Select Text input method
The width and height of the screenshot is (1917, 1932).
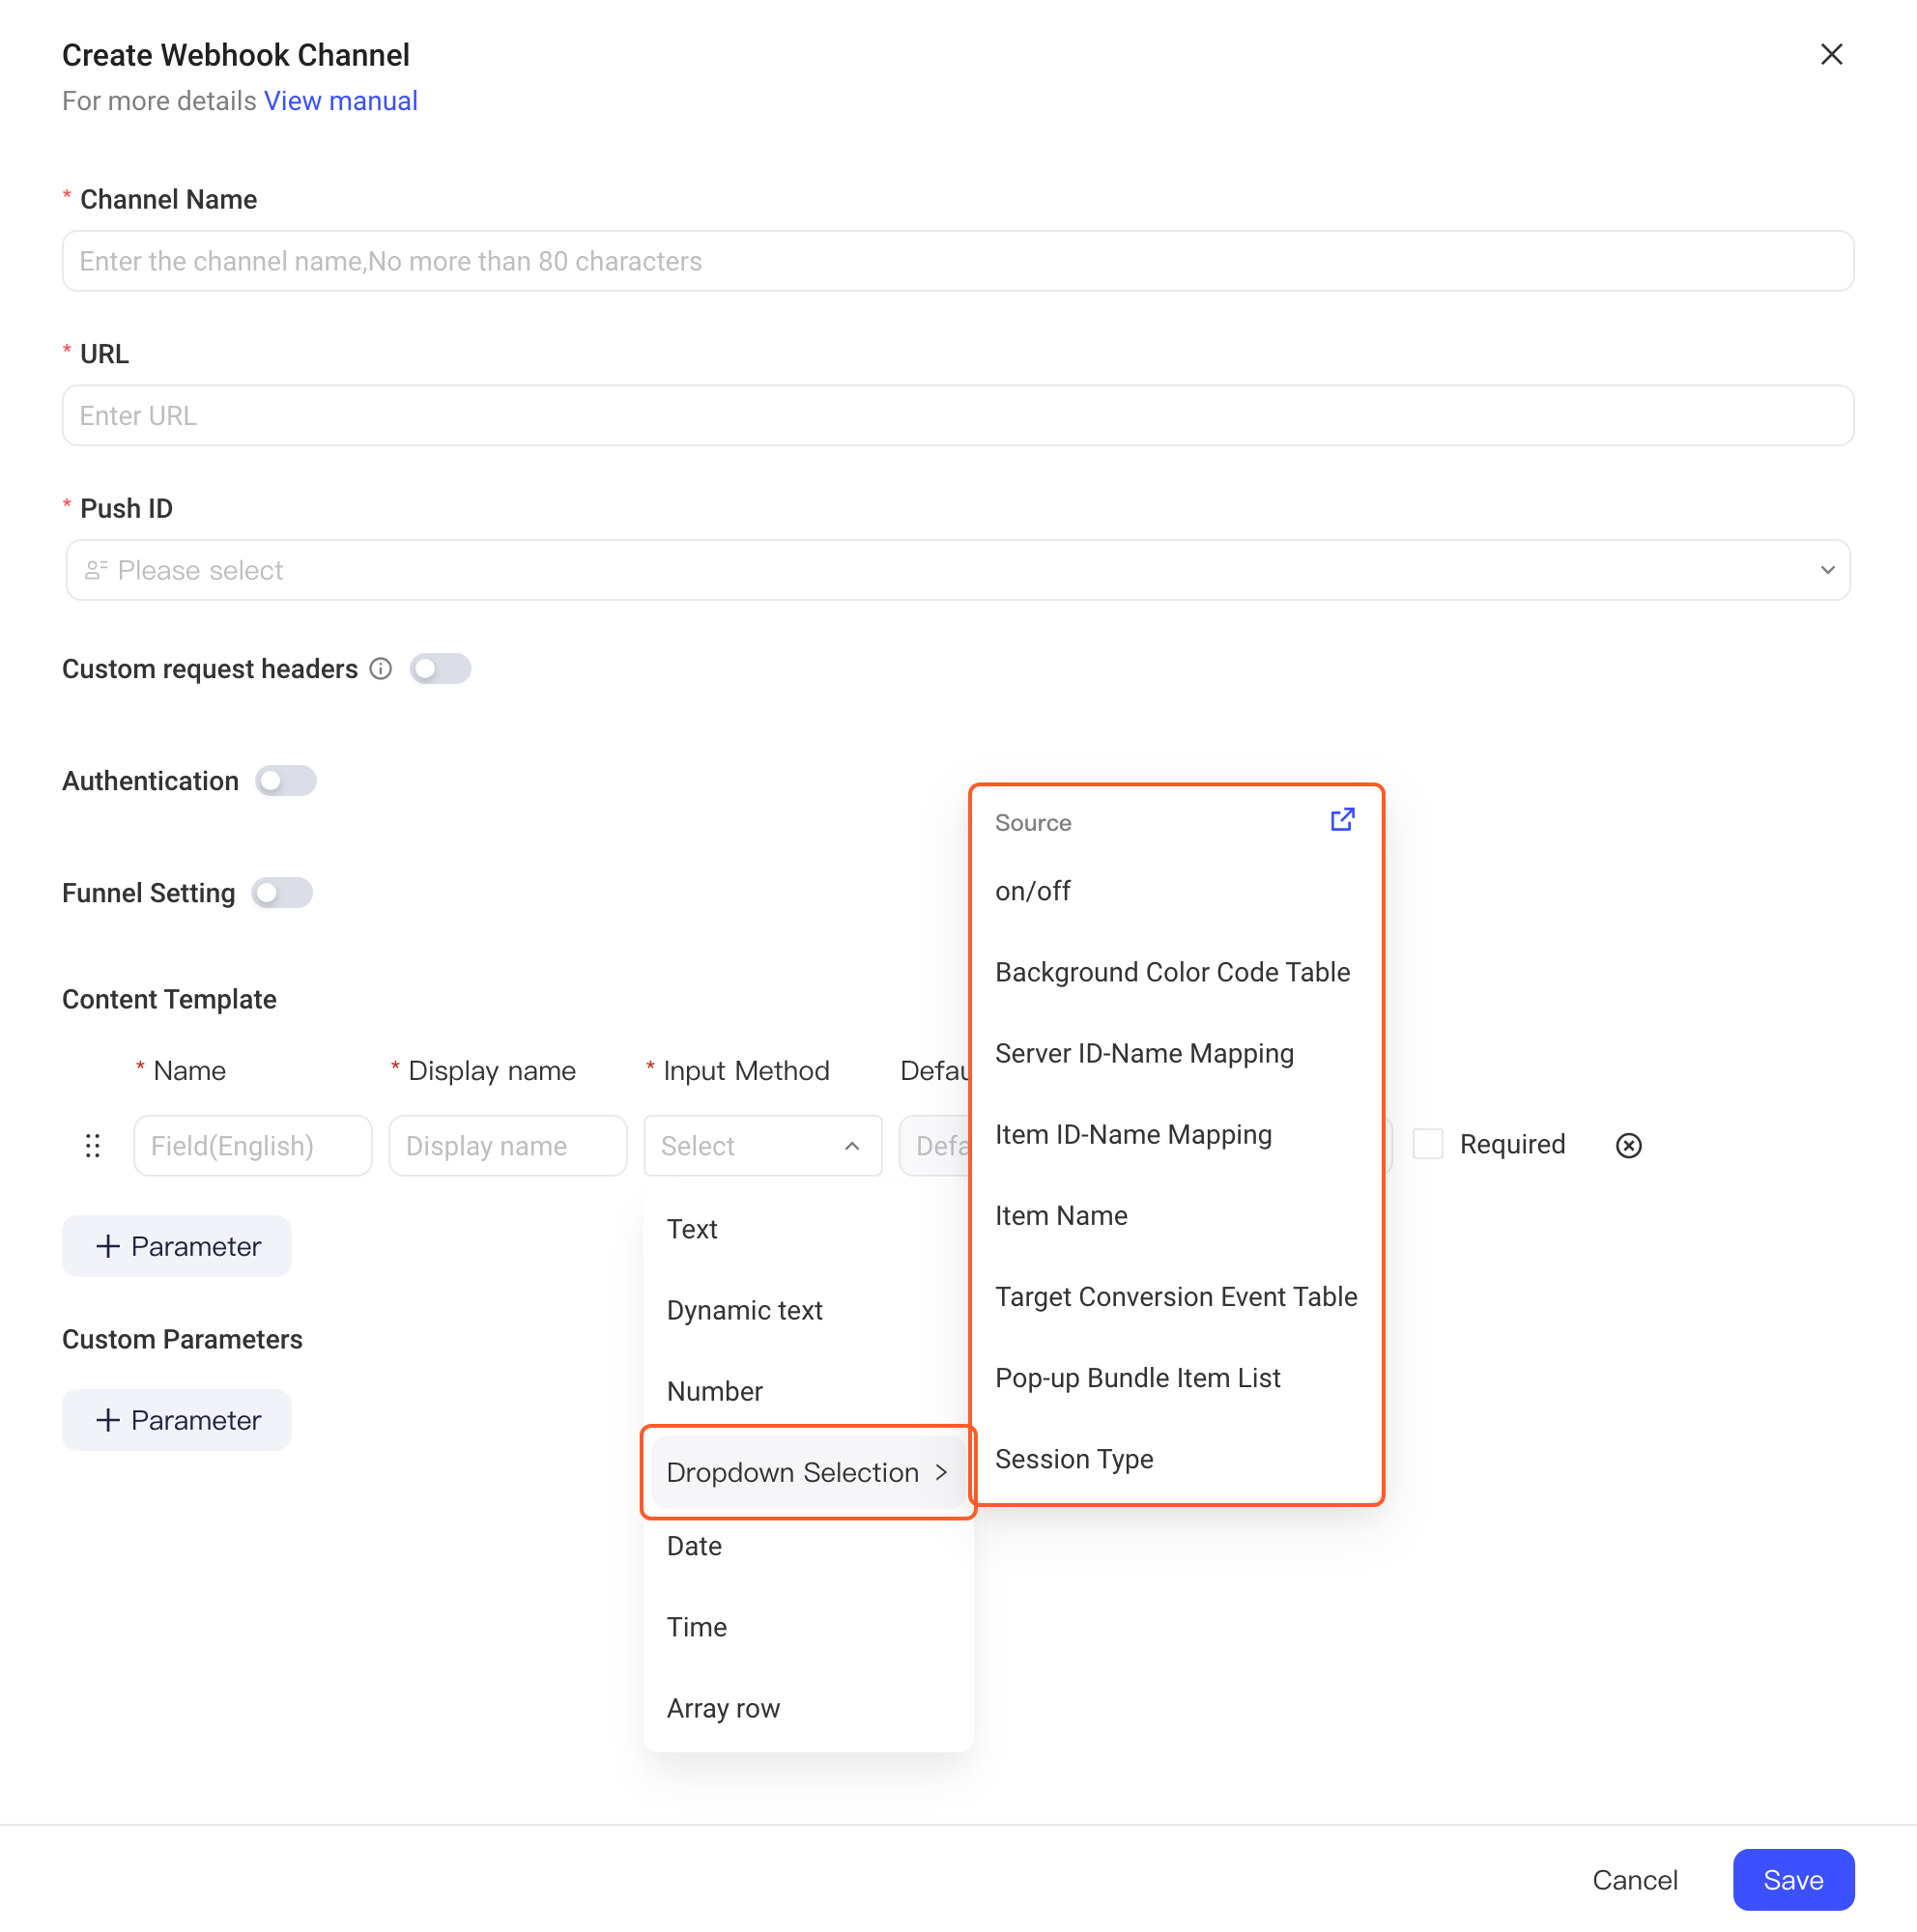[808, 1229]
